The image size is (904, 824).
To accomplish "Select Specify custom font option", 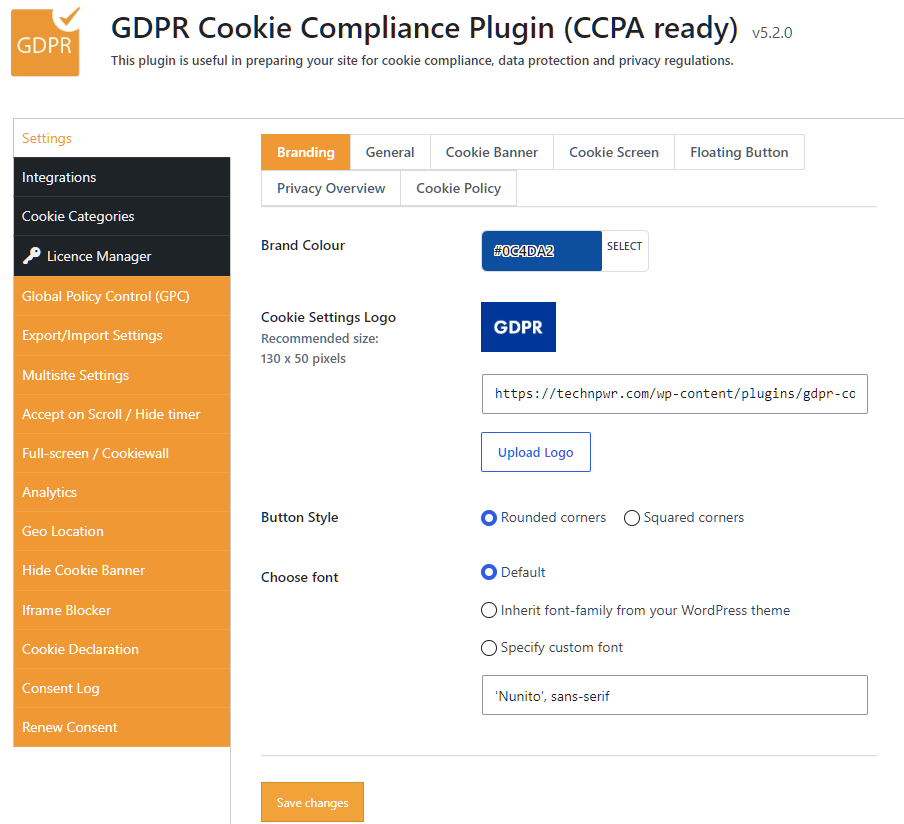I will [488, 648].
